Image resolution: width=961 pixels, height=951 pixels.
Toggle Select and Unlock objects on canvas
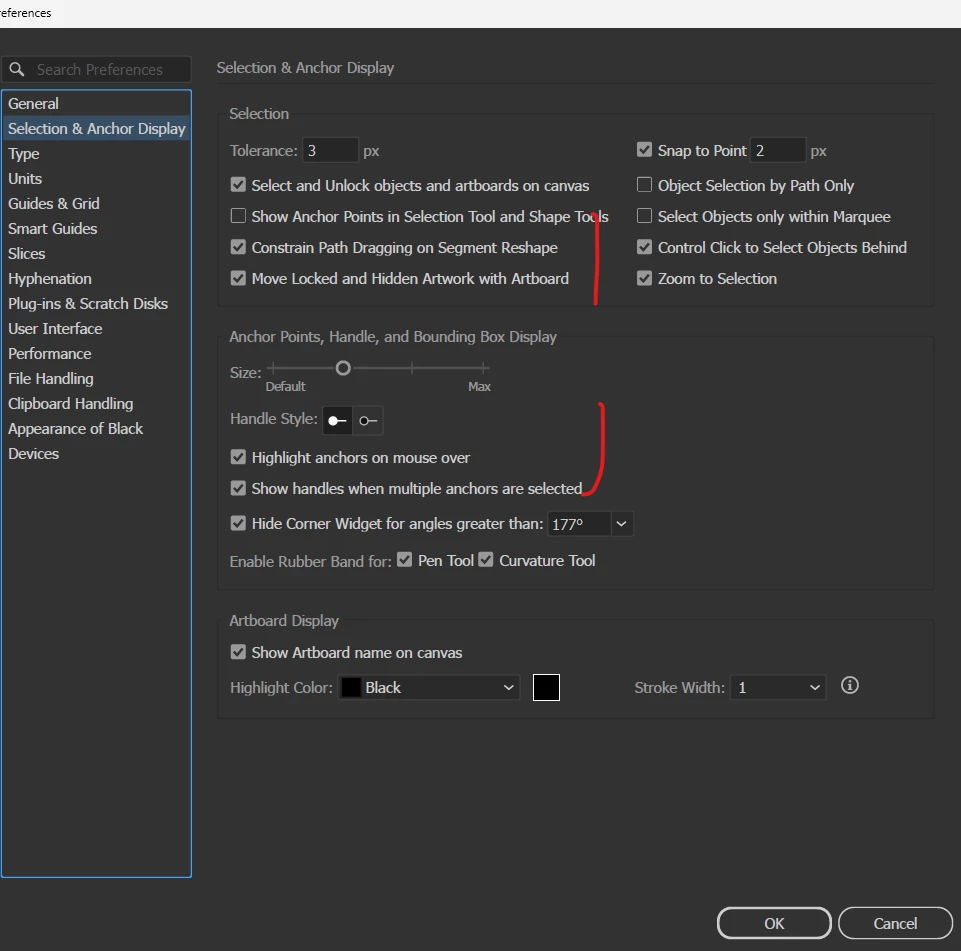click(238, 185)
